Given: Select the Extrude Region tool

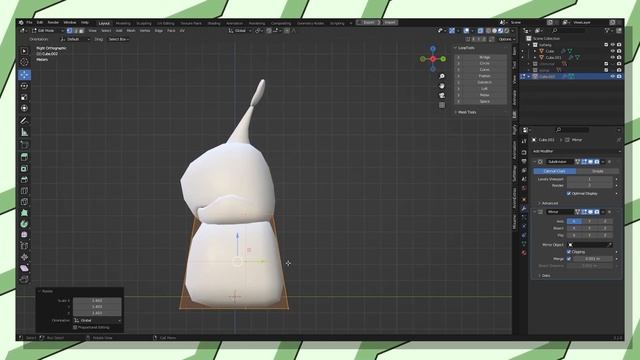Looking at the screenshot, I should pos(24,157).
